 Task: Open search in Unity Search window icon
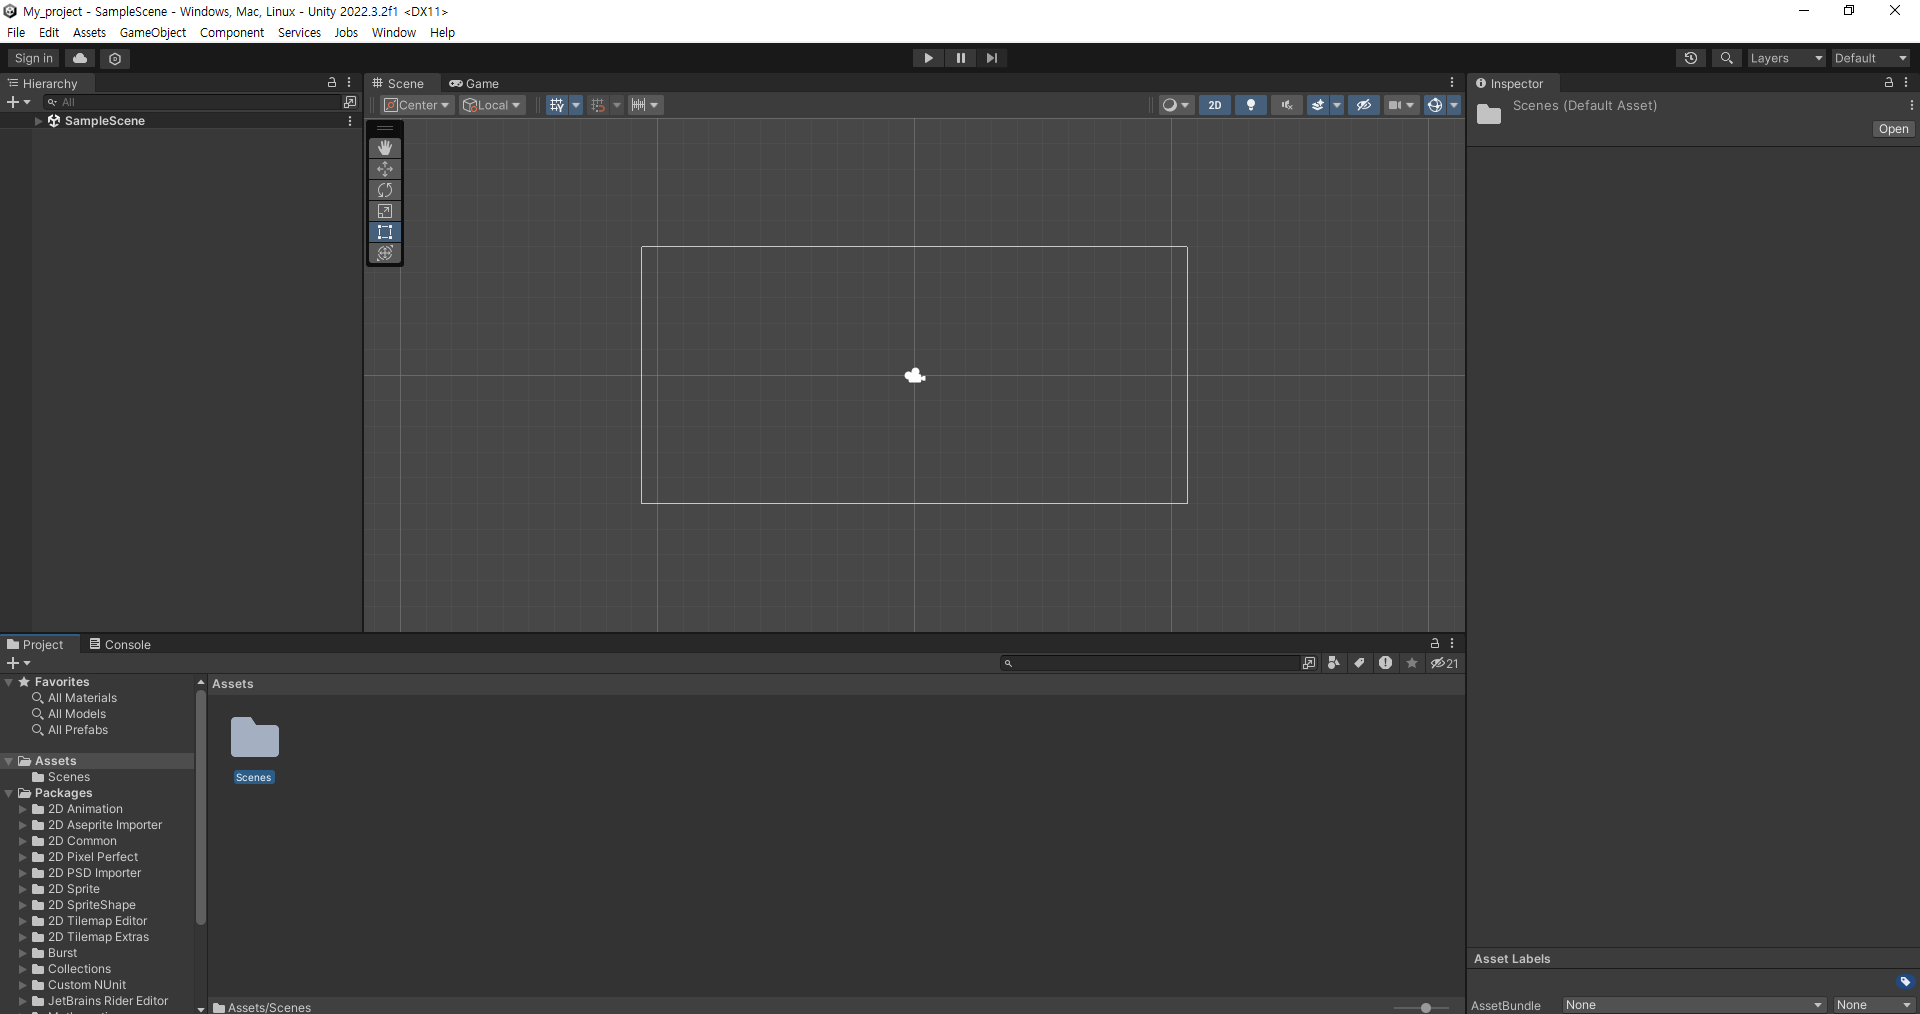click(x=1308, y=663)
